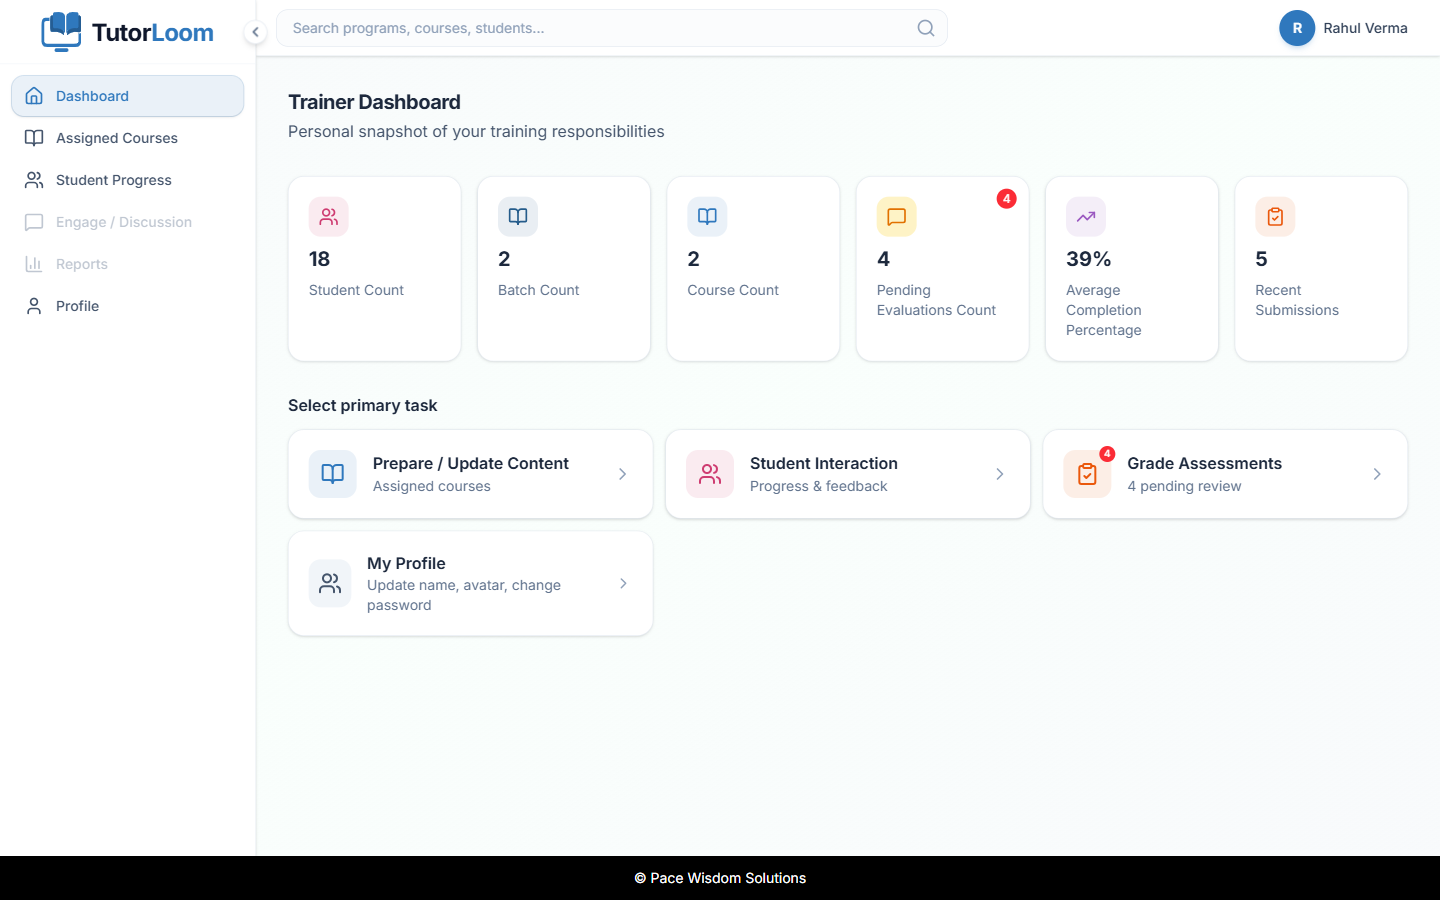This screenshot has width=1440, height=900.
Task: Collapse the sidebar with the chevron button
Action: pyautogui.click(x=255, y=32)
